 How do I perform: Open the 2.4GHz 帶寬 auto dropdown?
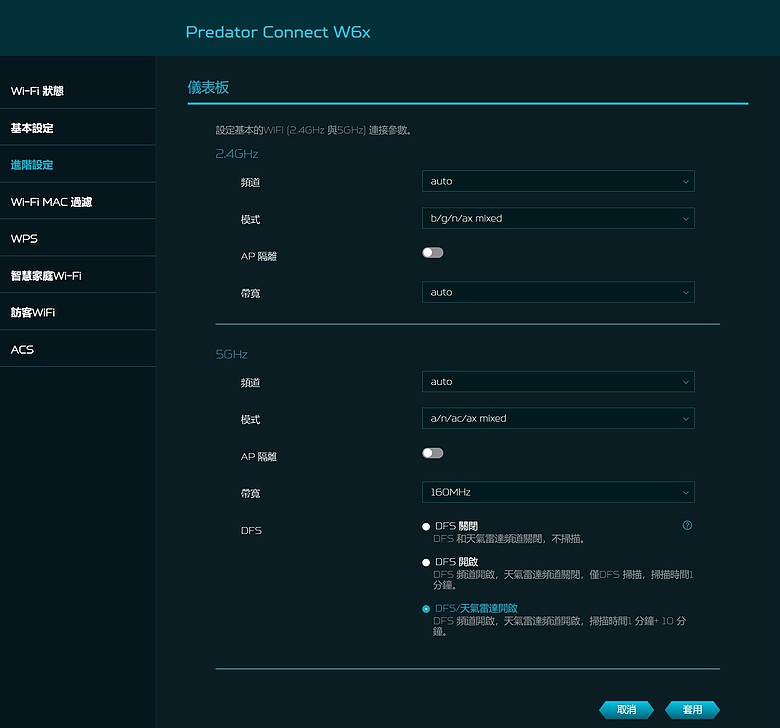[x=558, y=292]
